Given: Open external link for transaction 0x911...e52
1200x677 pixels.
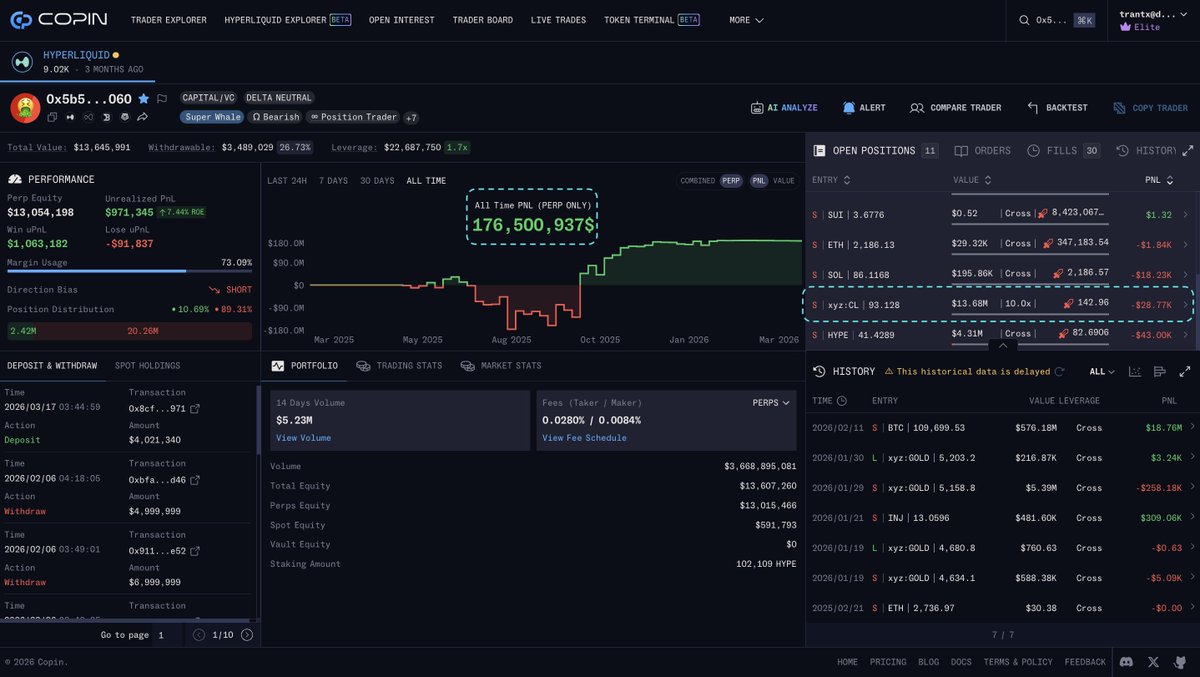Looking at the screenshot, I should point(195,551).
